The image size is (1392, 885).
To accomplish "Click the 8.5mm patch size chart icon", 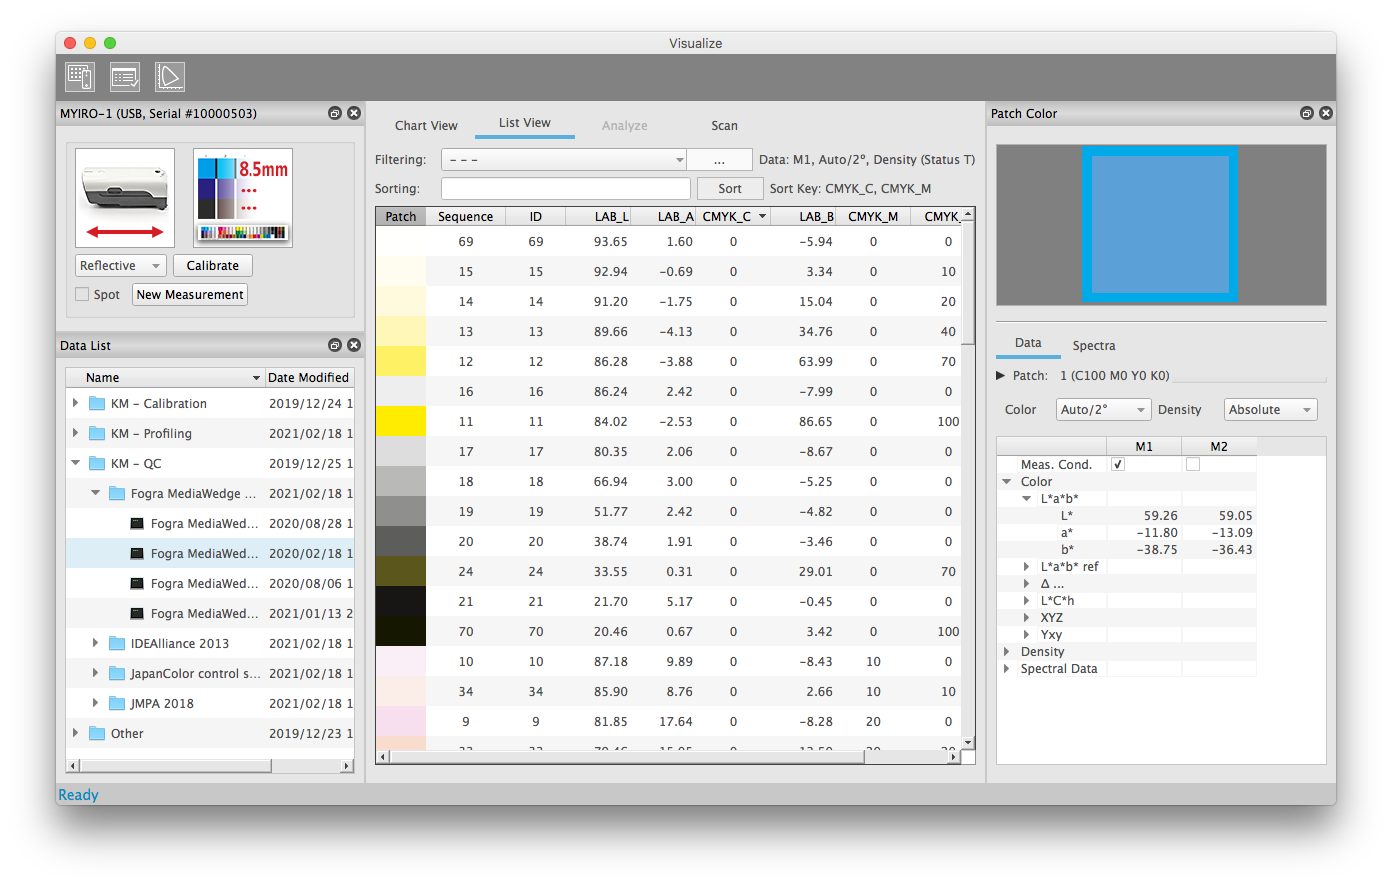I will click(243, 198).
